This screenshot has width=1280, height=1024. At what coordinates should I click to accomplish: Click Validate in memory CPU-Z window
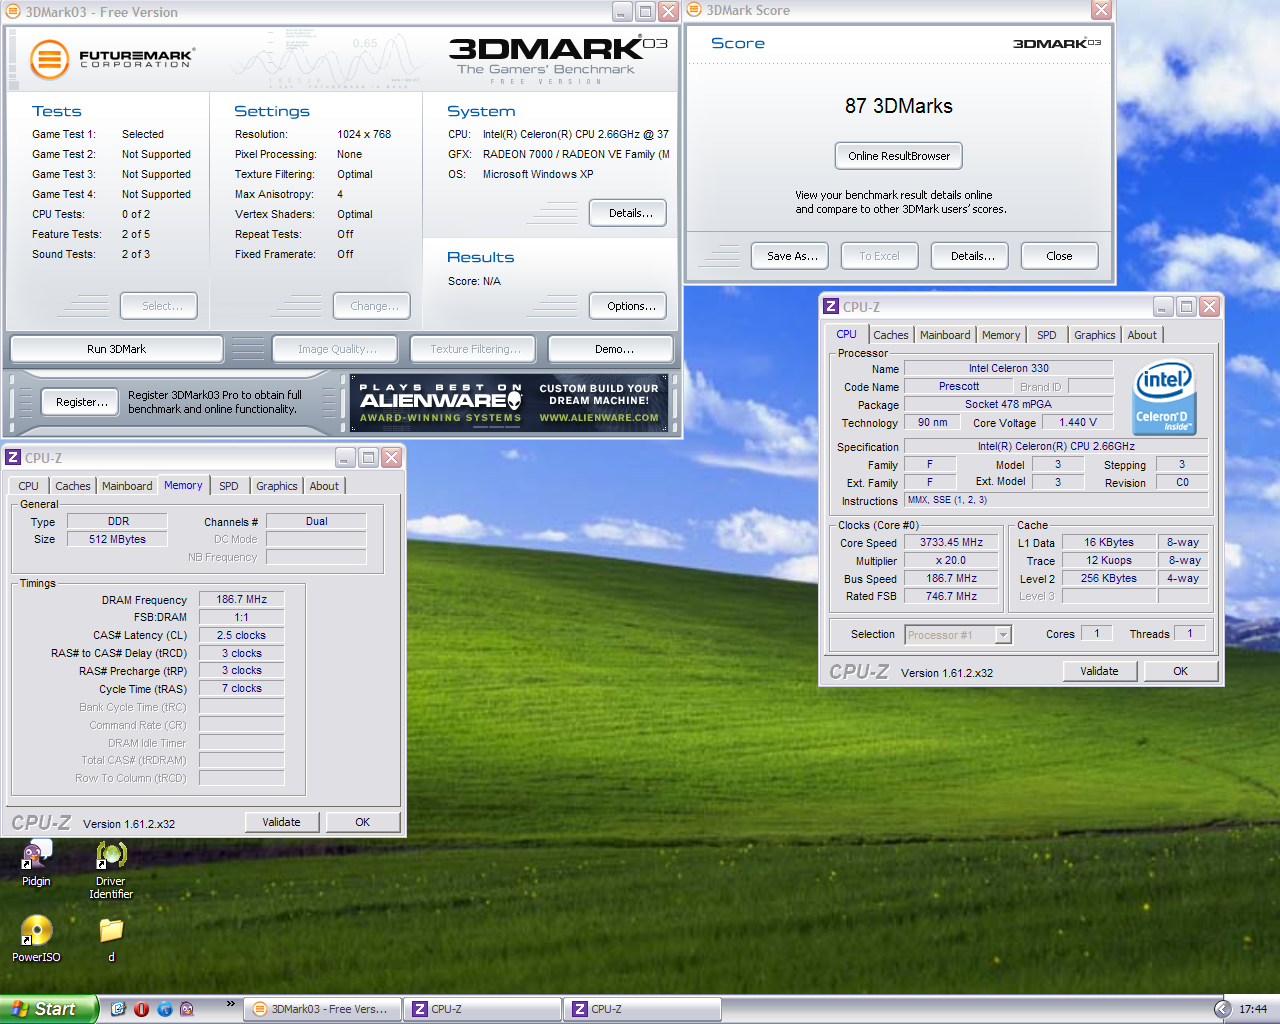pyautogui.click(x=281, y=822)
